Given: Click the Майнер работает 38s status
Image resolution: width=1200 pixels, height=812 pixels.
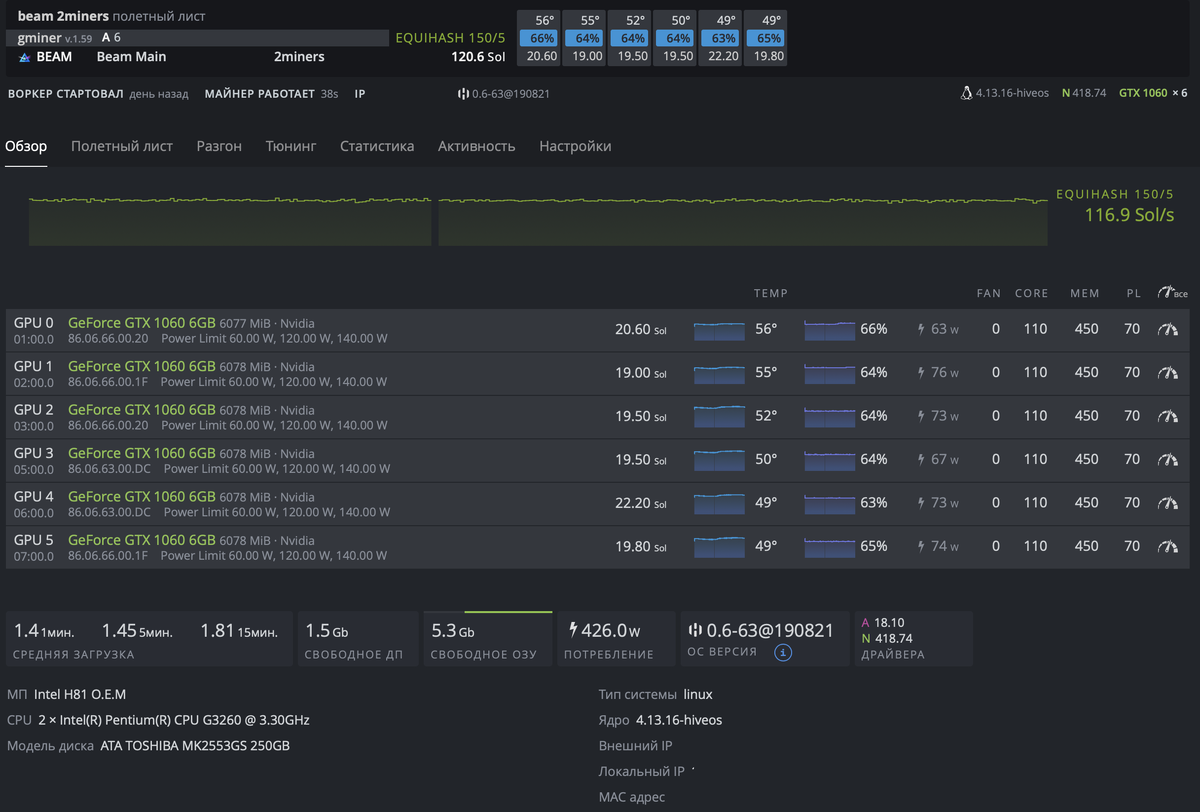Looking at the screenshot, I should [271, 93].
